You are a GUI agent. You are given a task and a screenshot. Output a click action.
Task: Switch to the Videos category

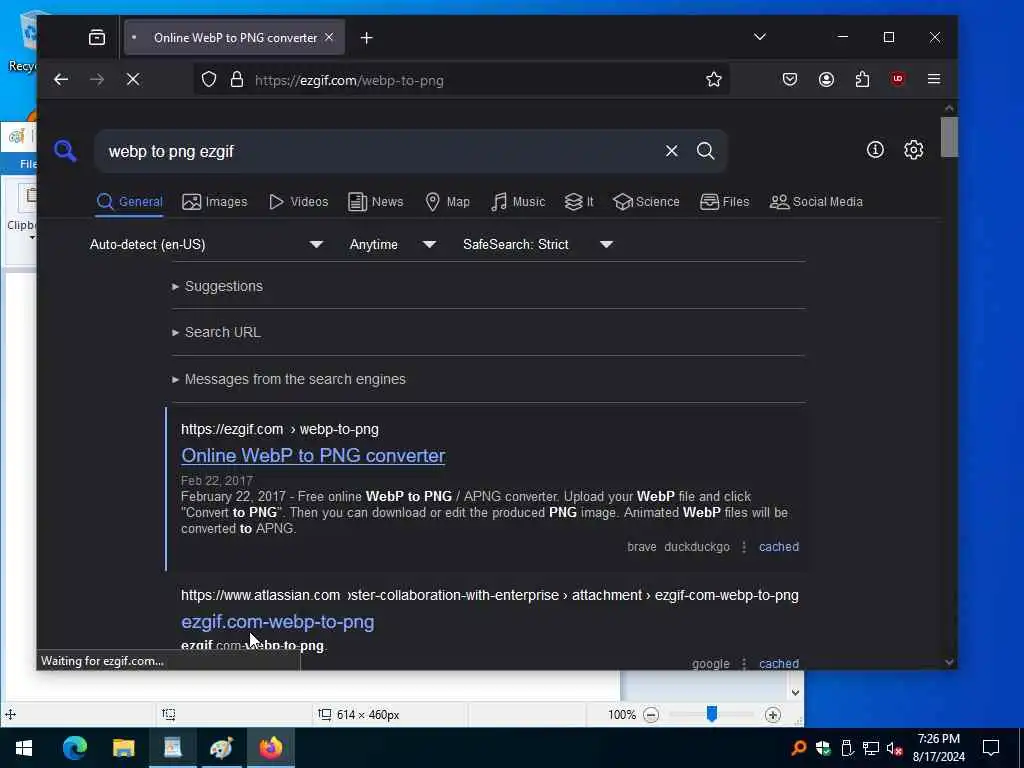pyautogui.click(x=298, y=202)
